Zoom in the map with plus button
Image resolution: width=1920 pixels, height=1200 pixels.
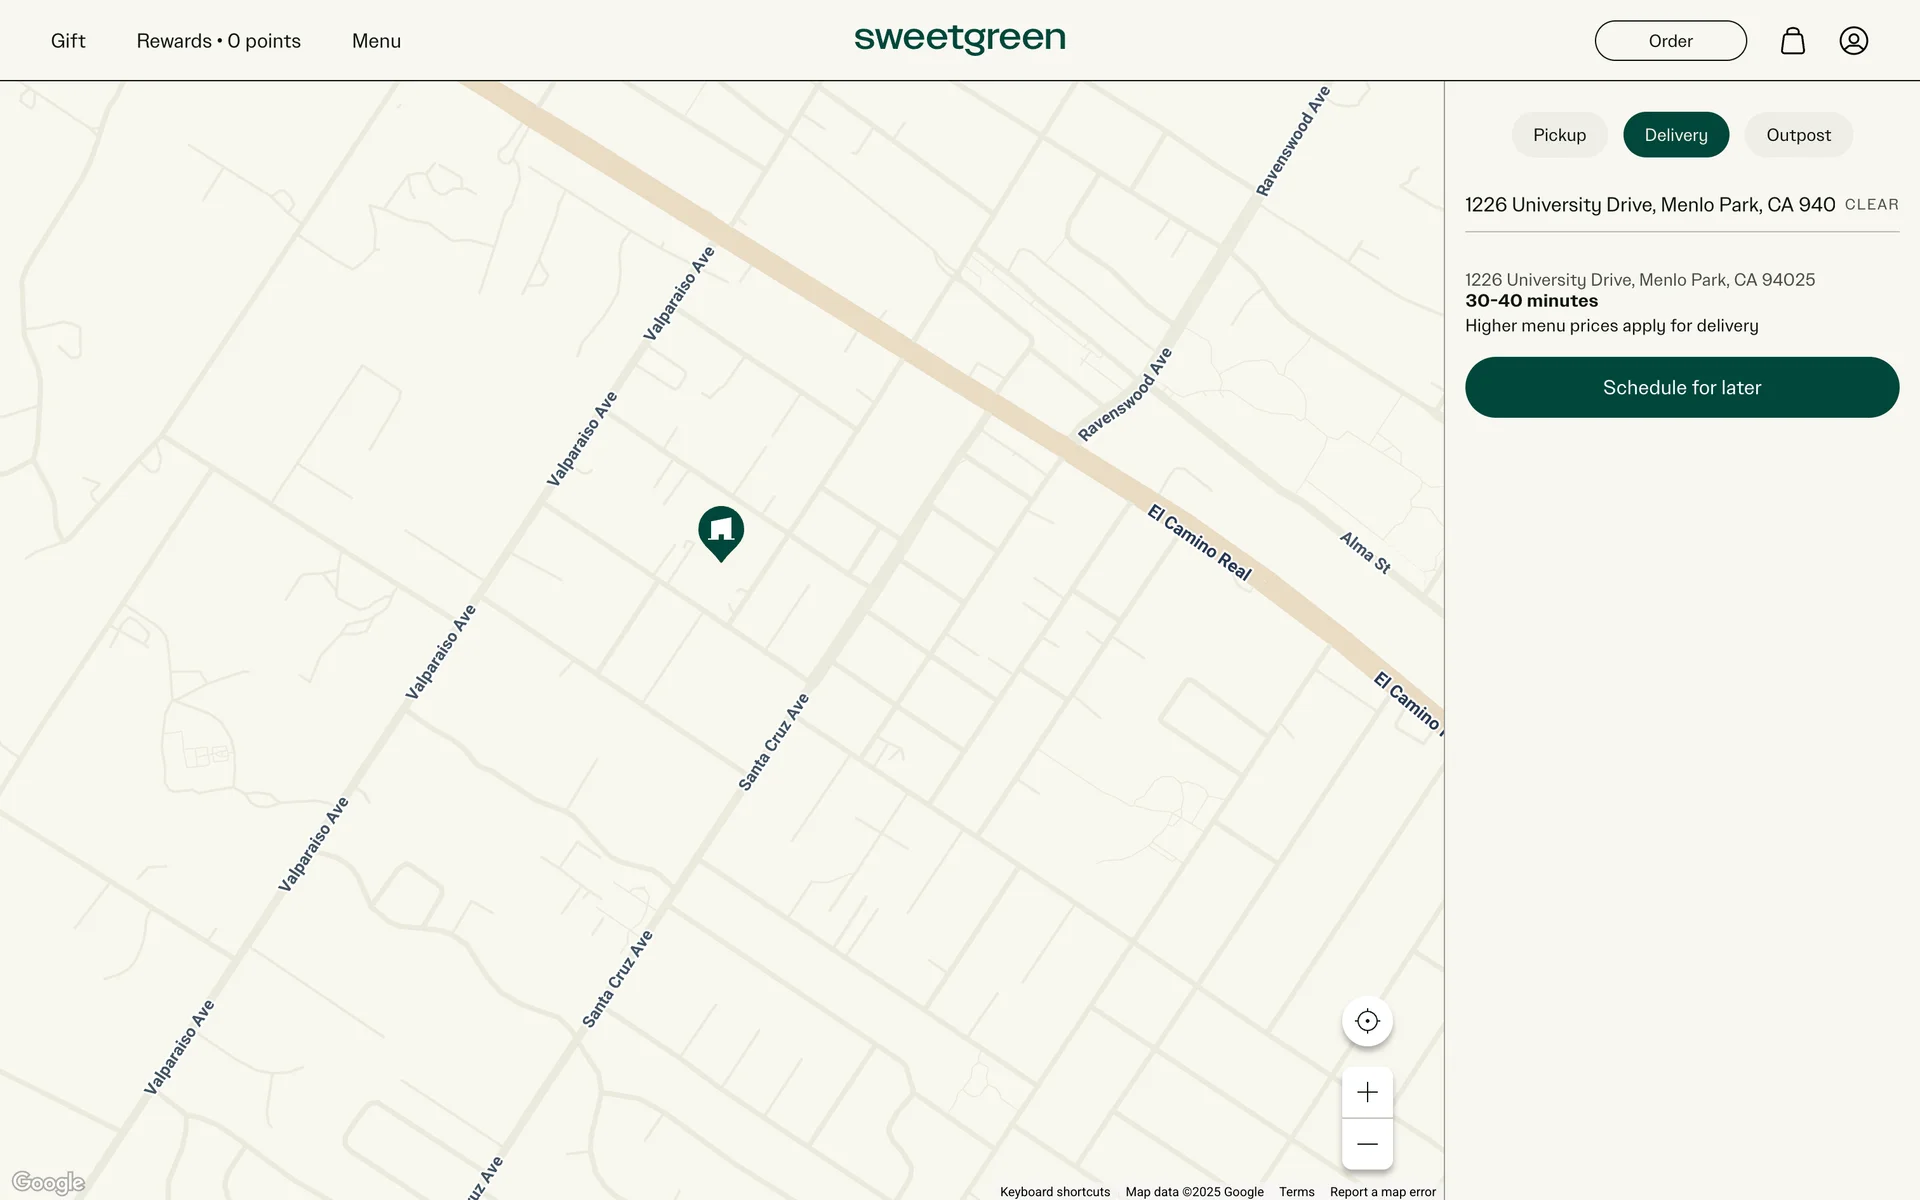tap(1367, 1092)
